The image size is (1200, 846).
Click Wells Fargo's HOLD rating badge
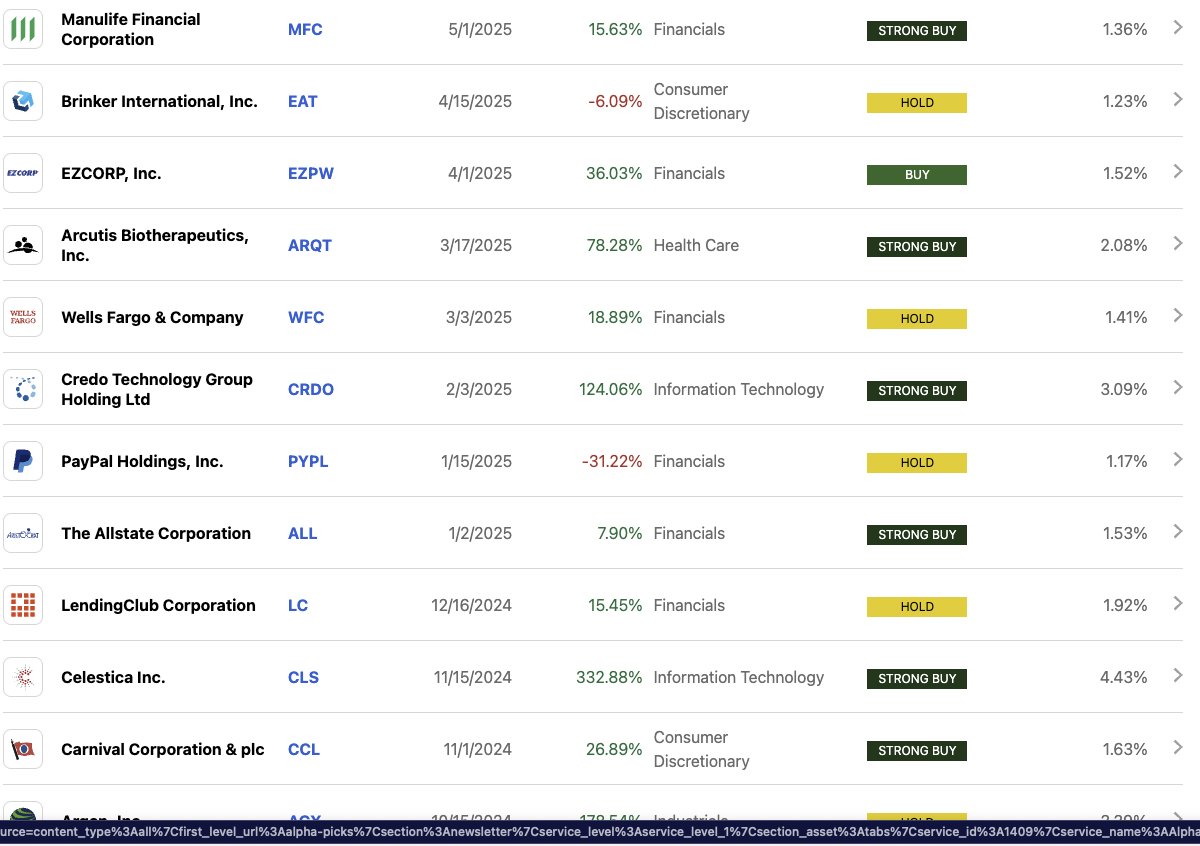[x=917, y=319]
